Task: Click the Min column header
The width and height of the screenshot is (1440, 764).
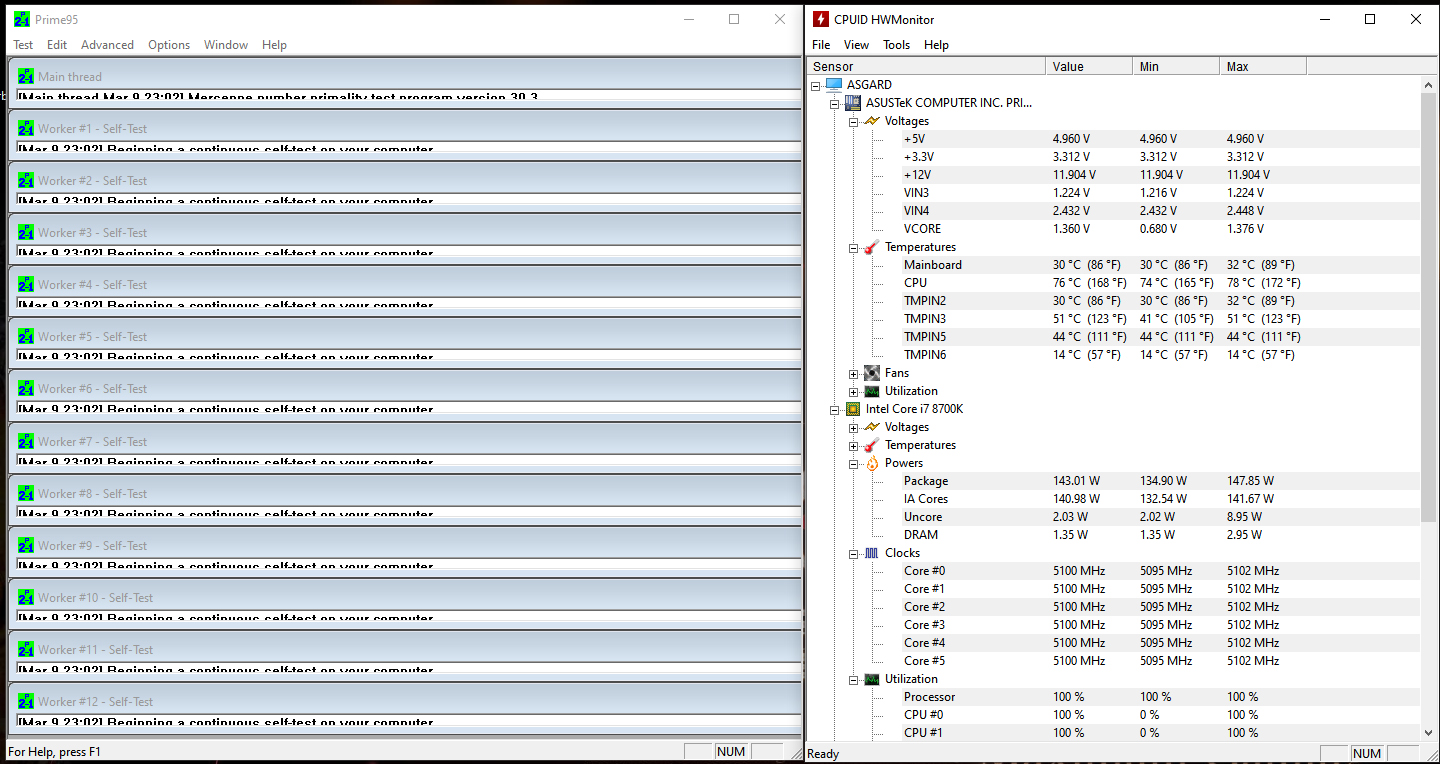Action: pyautogui.click(x=1176, y=67)
